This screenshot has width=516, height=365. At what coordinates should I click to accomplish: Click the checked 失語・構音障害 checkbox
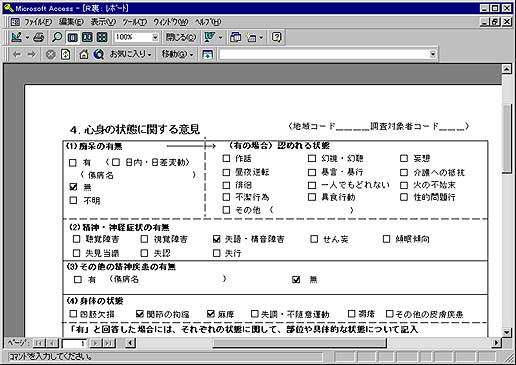(217, 239)
